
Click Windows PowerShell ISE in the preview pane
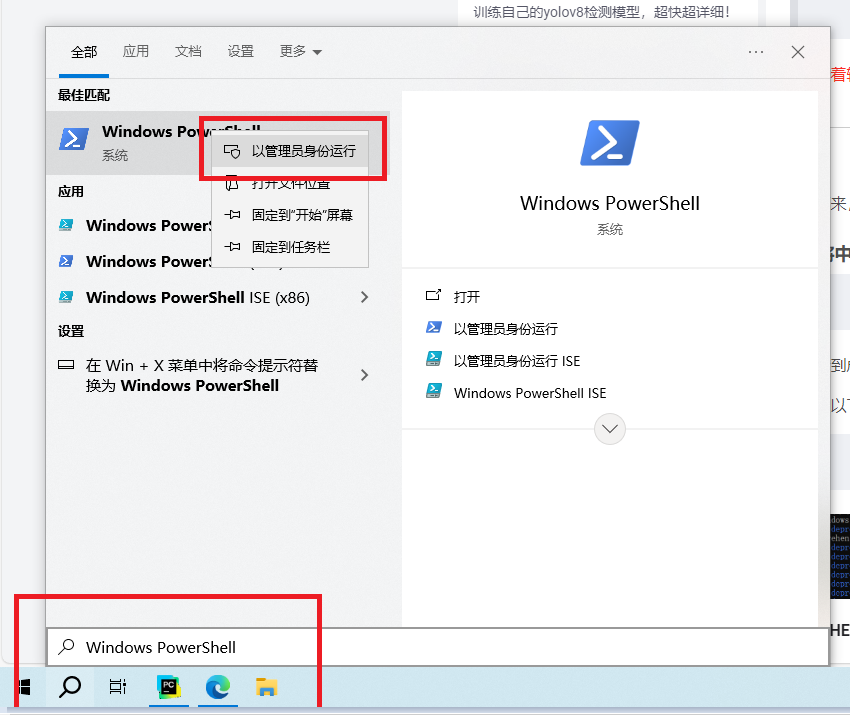530,393
